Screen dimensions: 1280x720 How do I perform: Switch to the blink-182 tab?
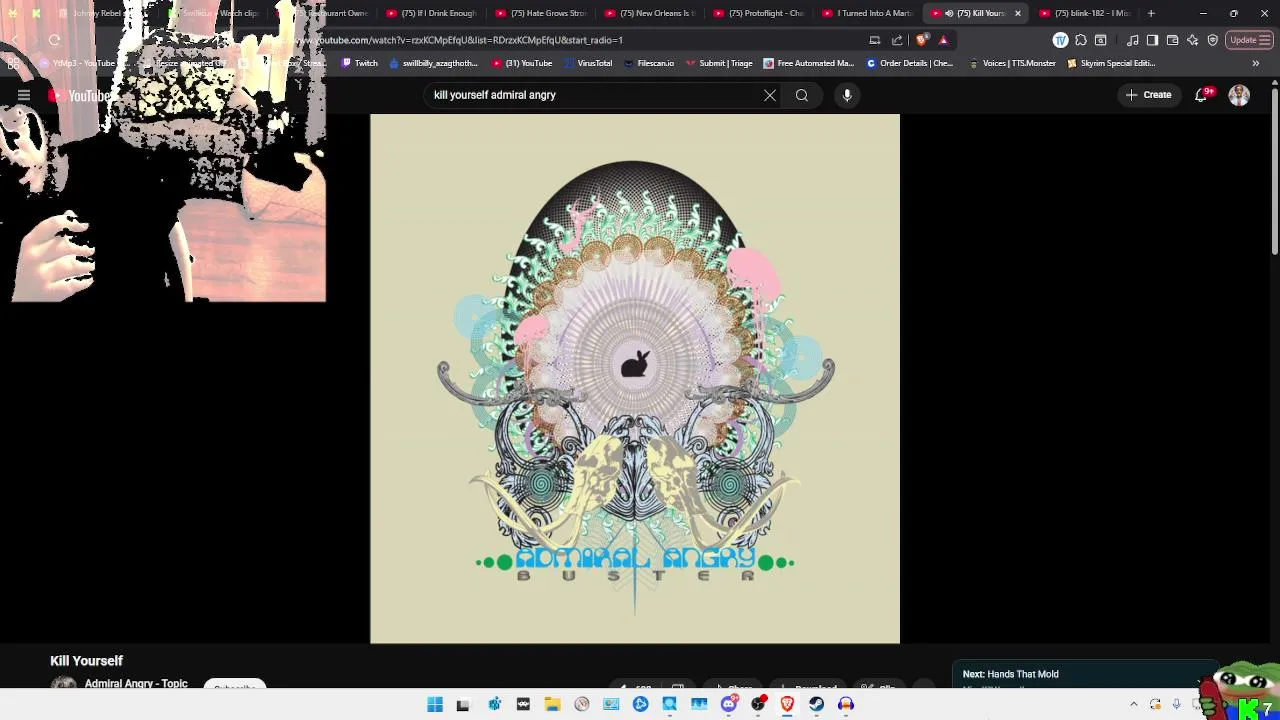pyautogui.click(x=1085, y=13)
